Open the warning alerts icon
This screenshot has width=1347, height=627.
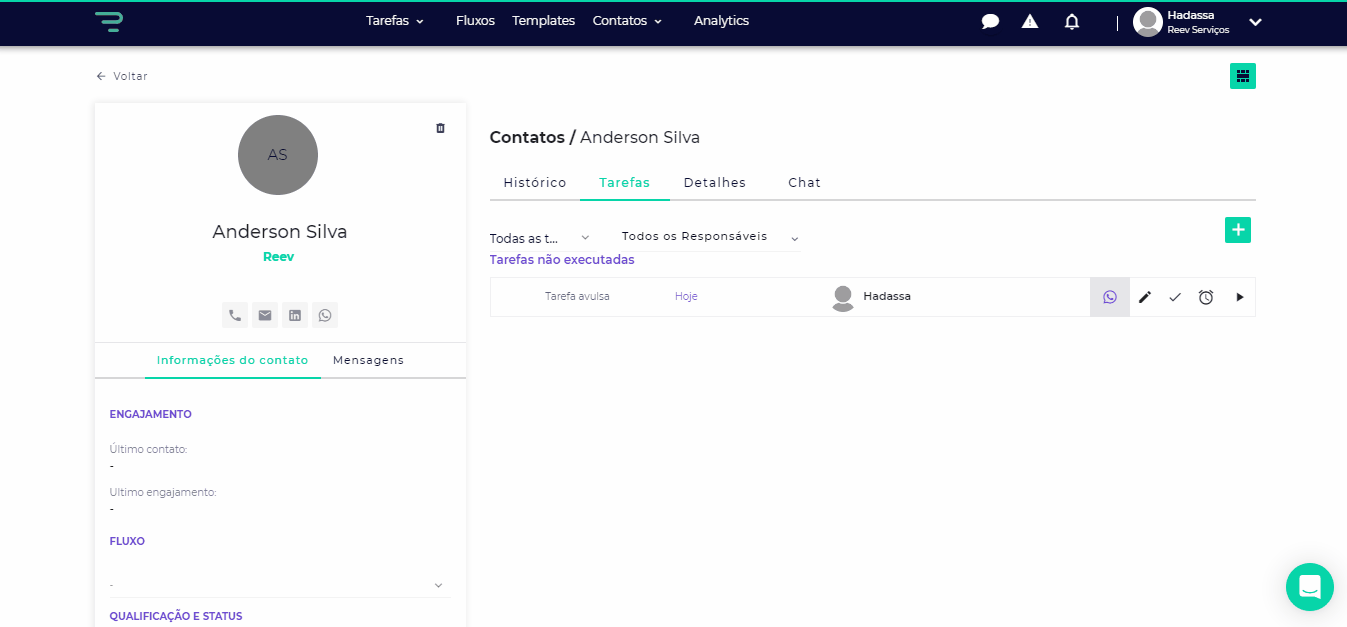click(x=1030, y=21)
